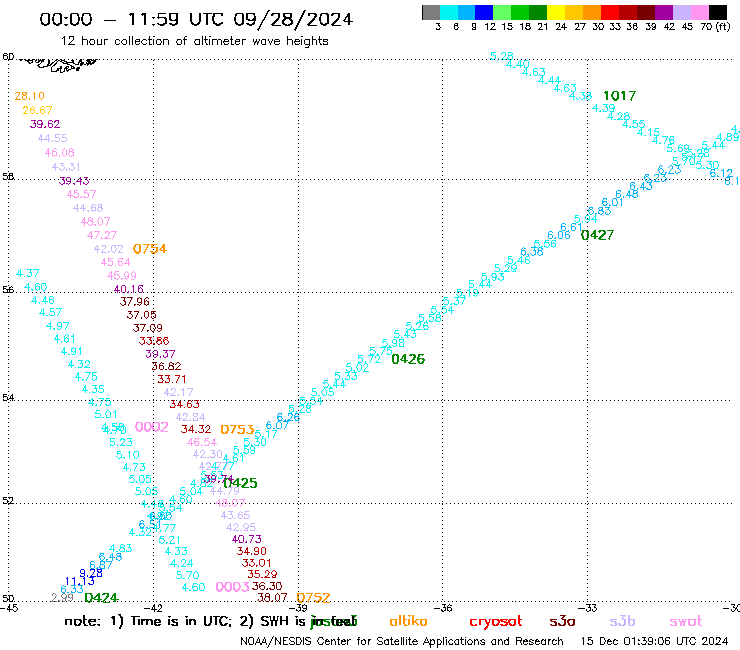Click the black swatch at the legend's end

click(718, 12)
